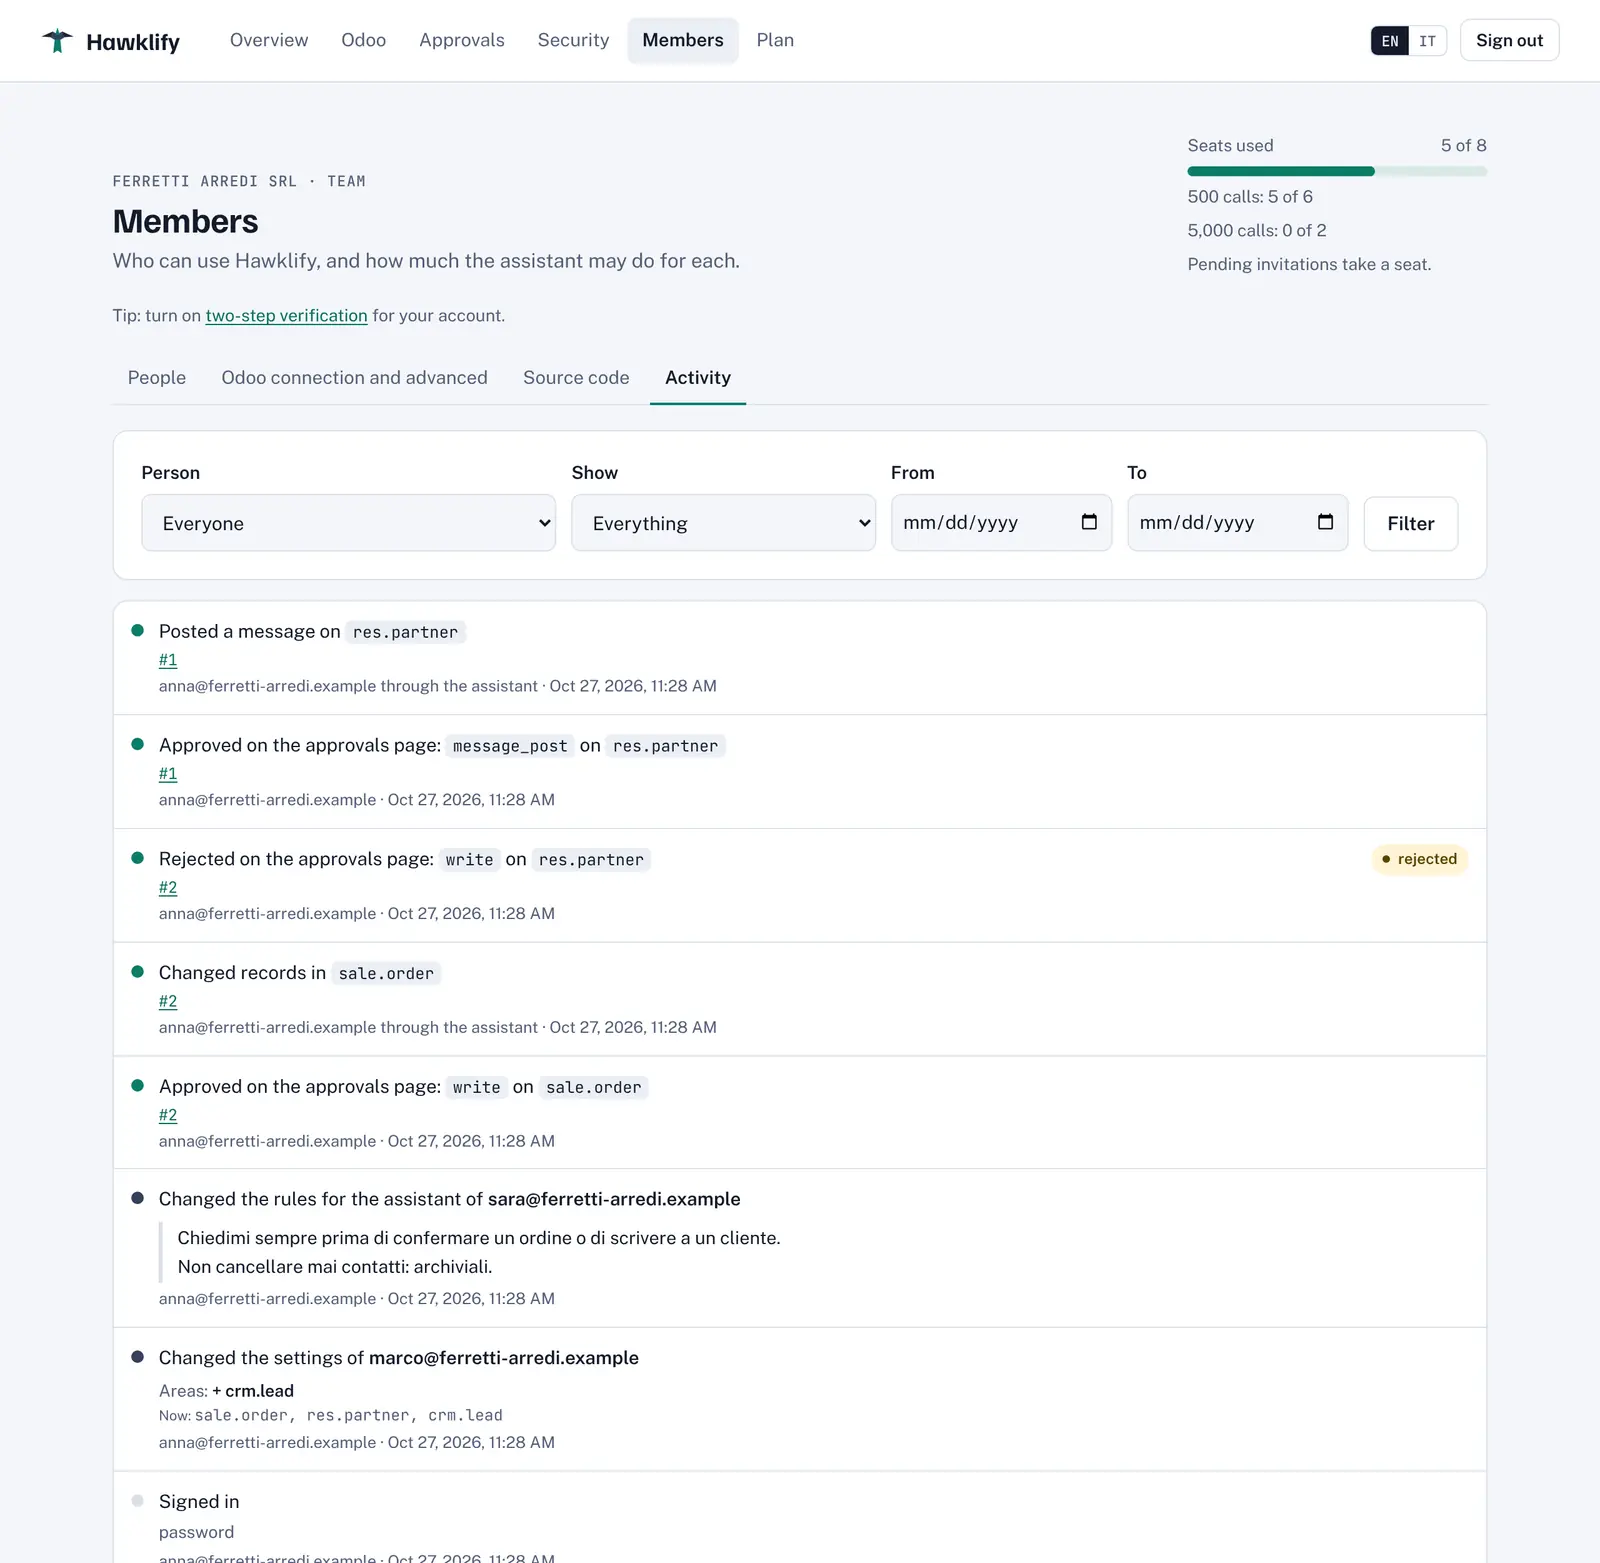Click the Hawklify bird logo icon
Image resolution: width=1600 pixels, height=1563 pixels.
point(58,41)
